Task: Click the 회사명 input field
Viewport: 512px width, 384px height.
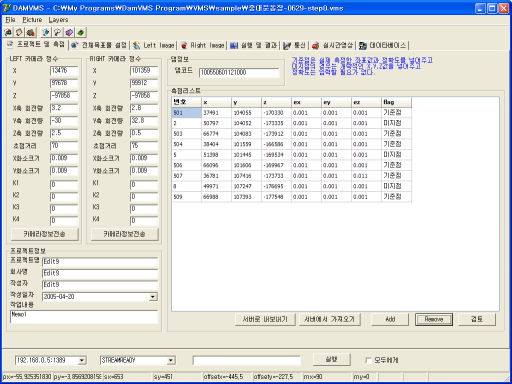Action: coord(100,273)
